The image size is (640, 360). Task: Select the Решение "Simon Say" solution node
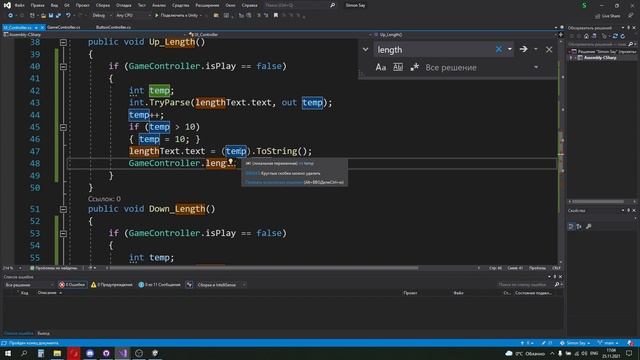pos(604,51)
